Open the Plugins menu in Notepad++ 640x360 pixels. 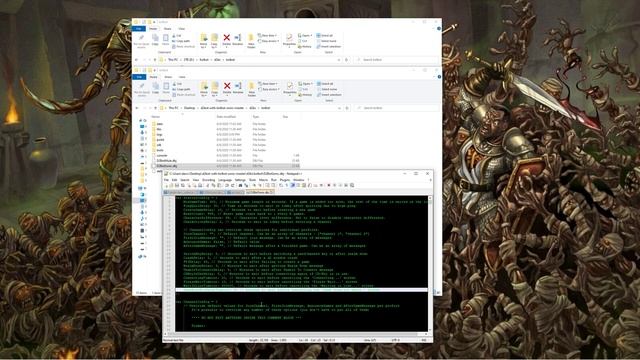284,180
